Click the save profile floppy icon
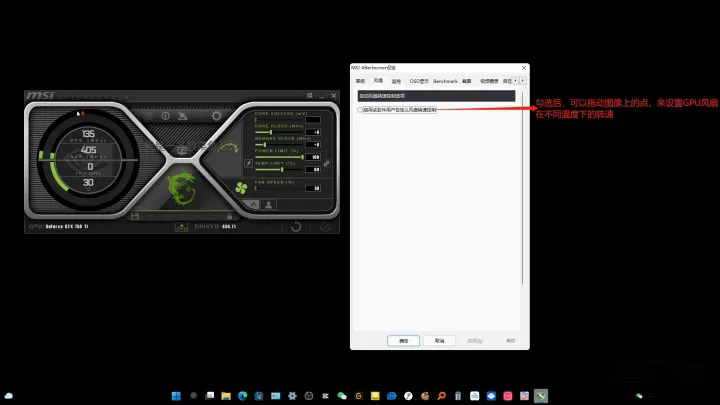The image size is (720, 405). coord(135,216)
